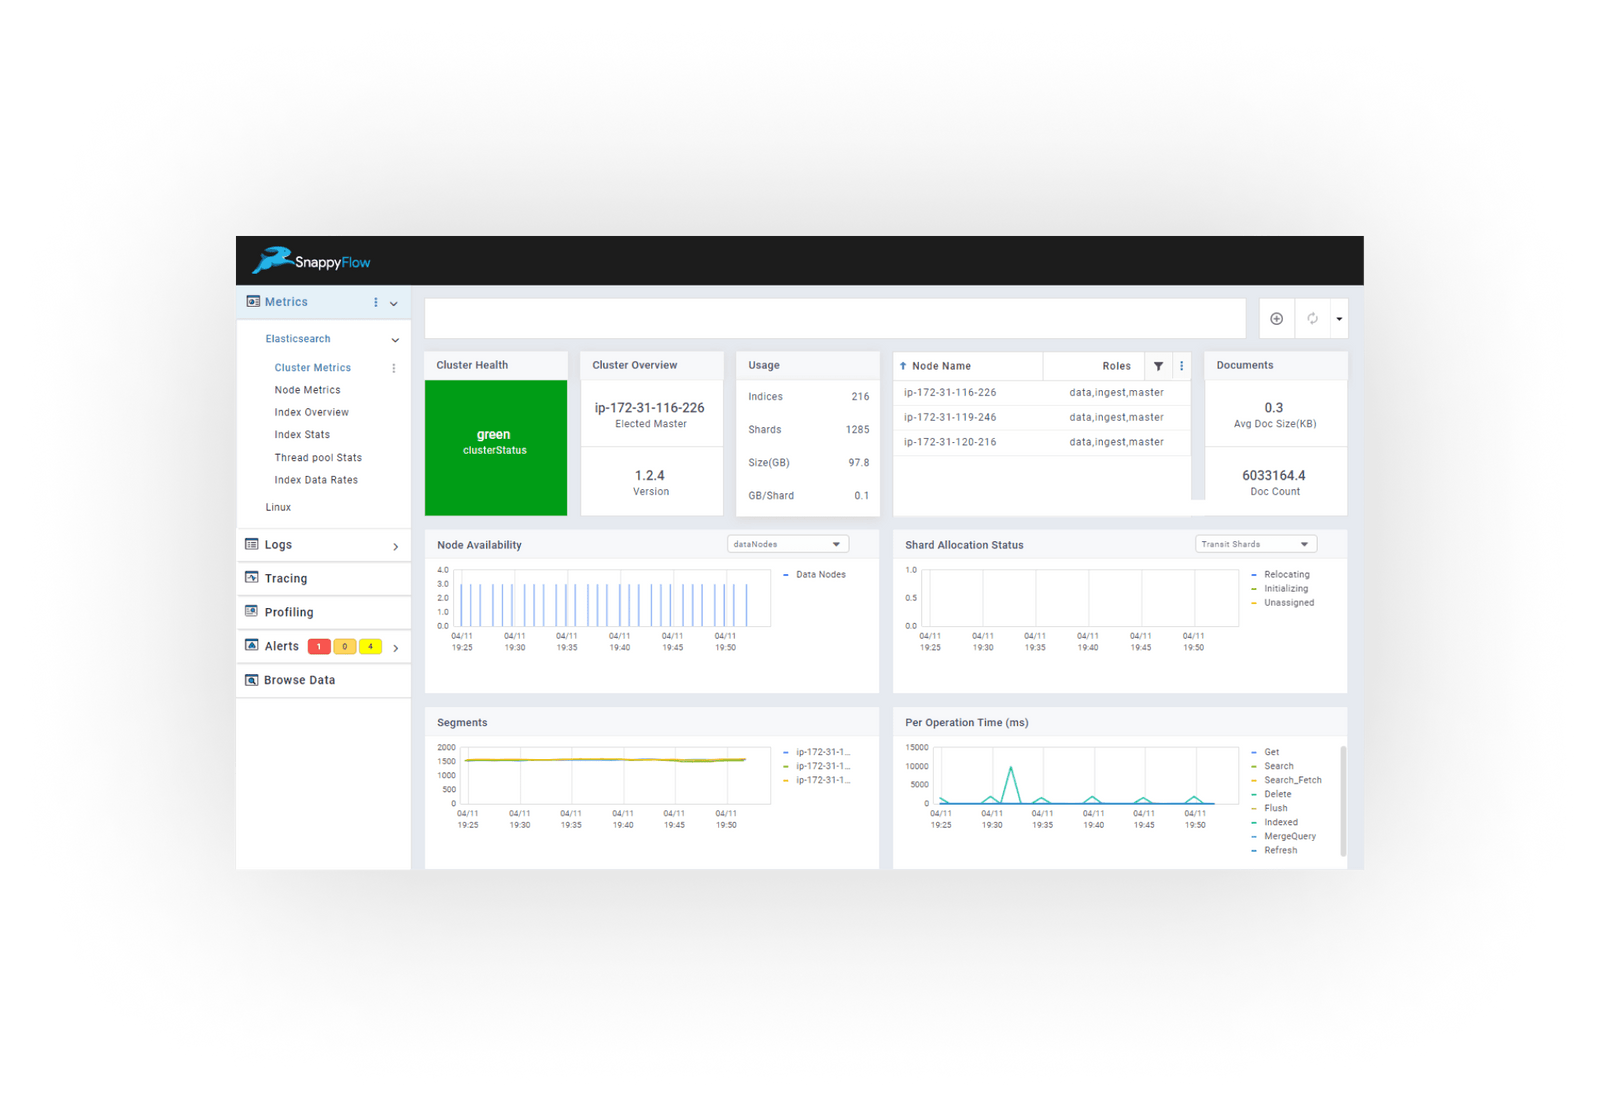Screen dimensions: 1600x1106
Task: Open the Metrics panel icon
Action: click(x=254, y=301)
